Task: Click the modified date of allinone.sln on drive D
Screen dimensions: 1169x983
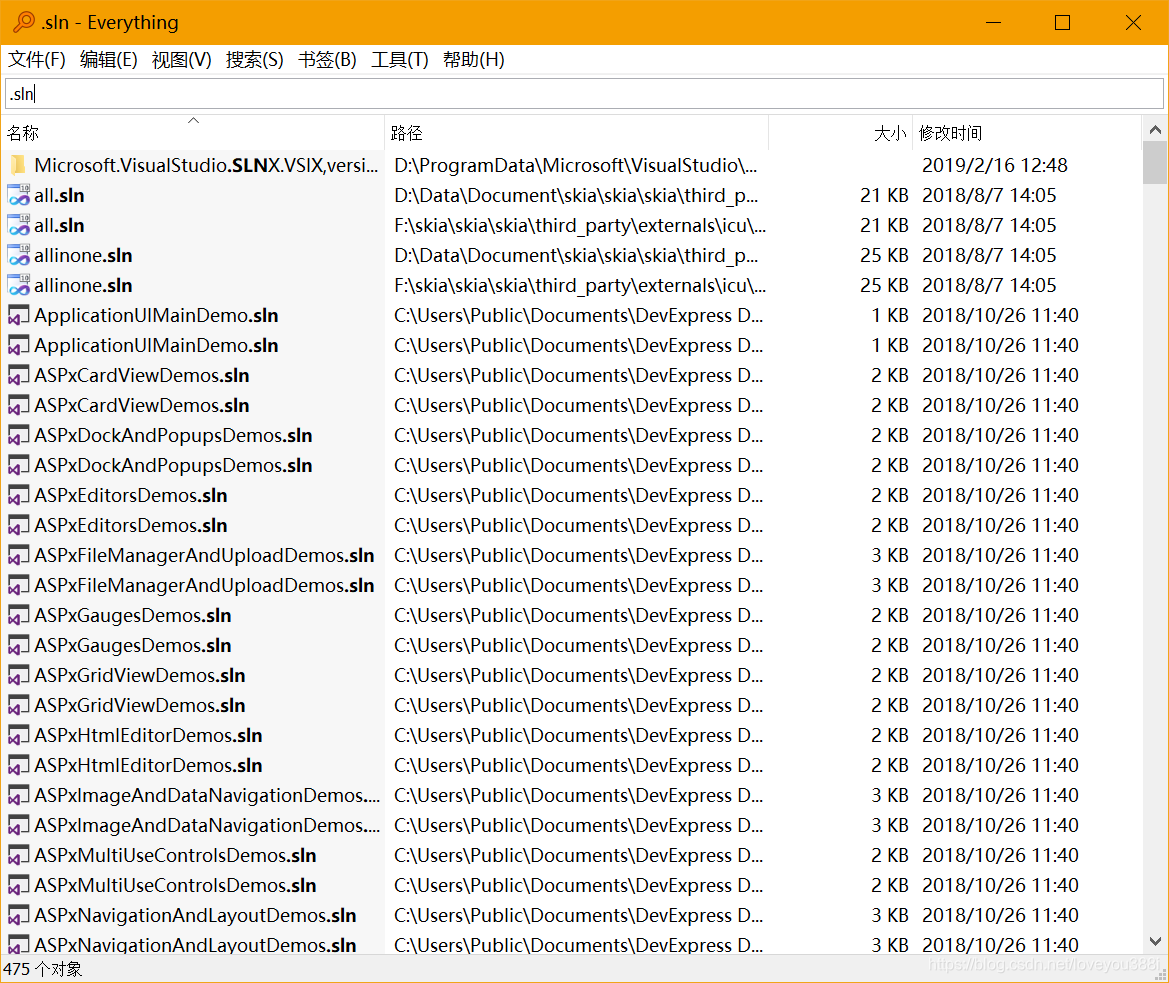Action: pos(989,255)
